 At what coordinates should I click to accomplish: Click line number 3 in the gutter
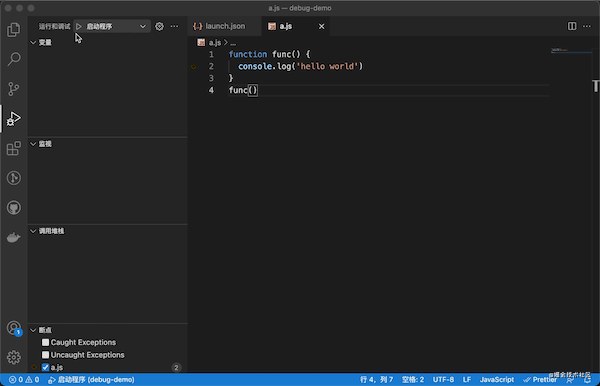click(211, 78)
